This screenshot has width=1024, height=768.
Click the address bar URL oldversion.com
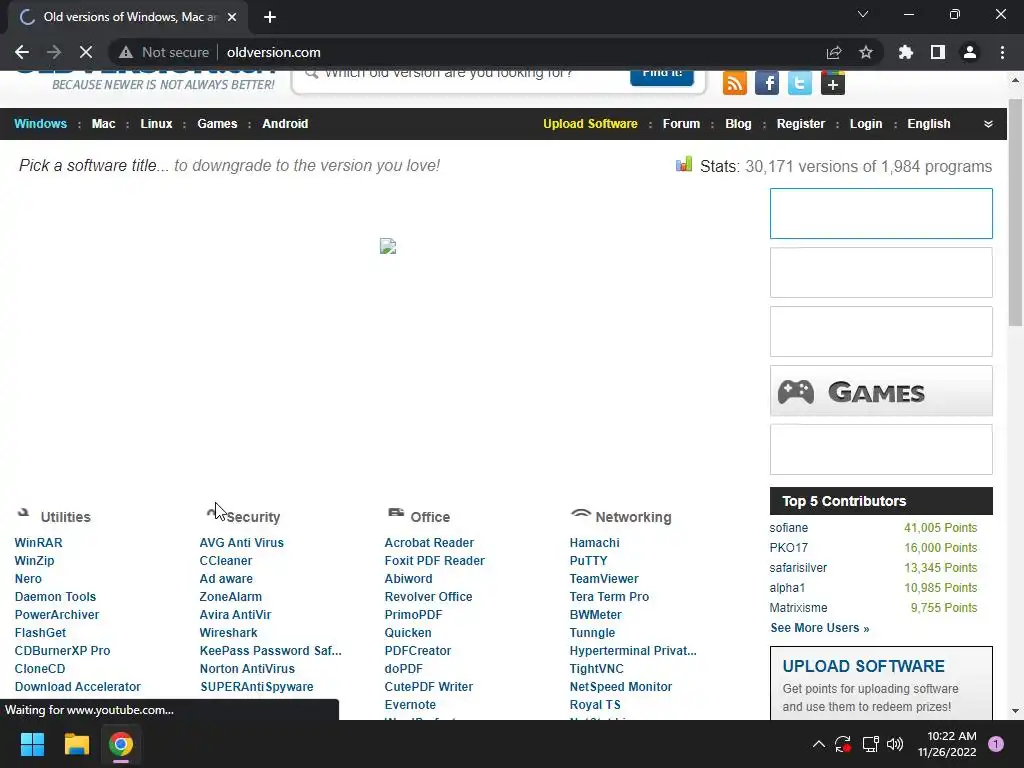tap(274, 52)
